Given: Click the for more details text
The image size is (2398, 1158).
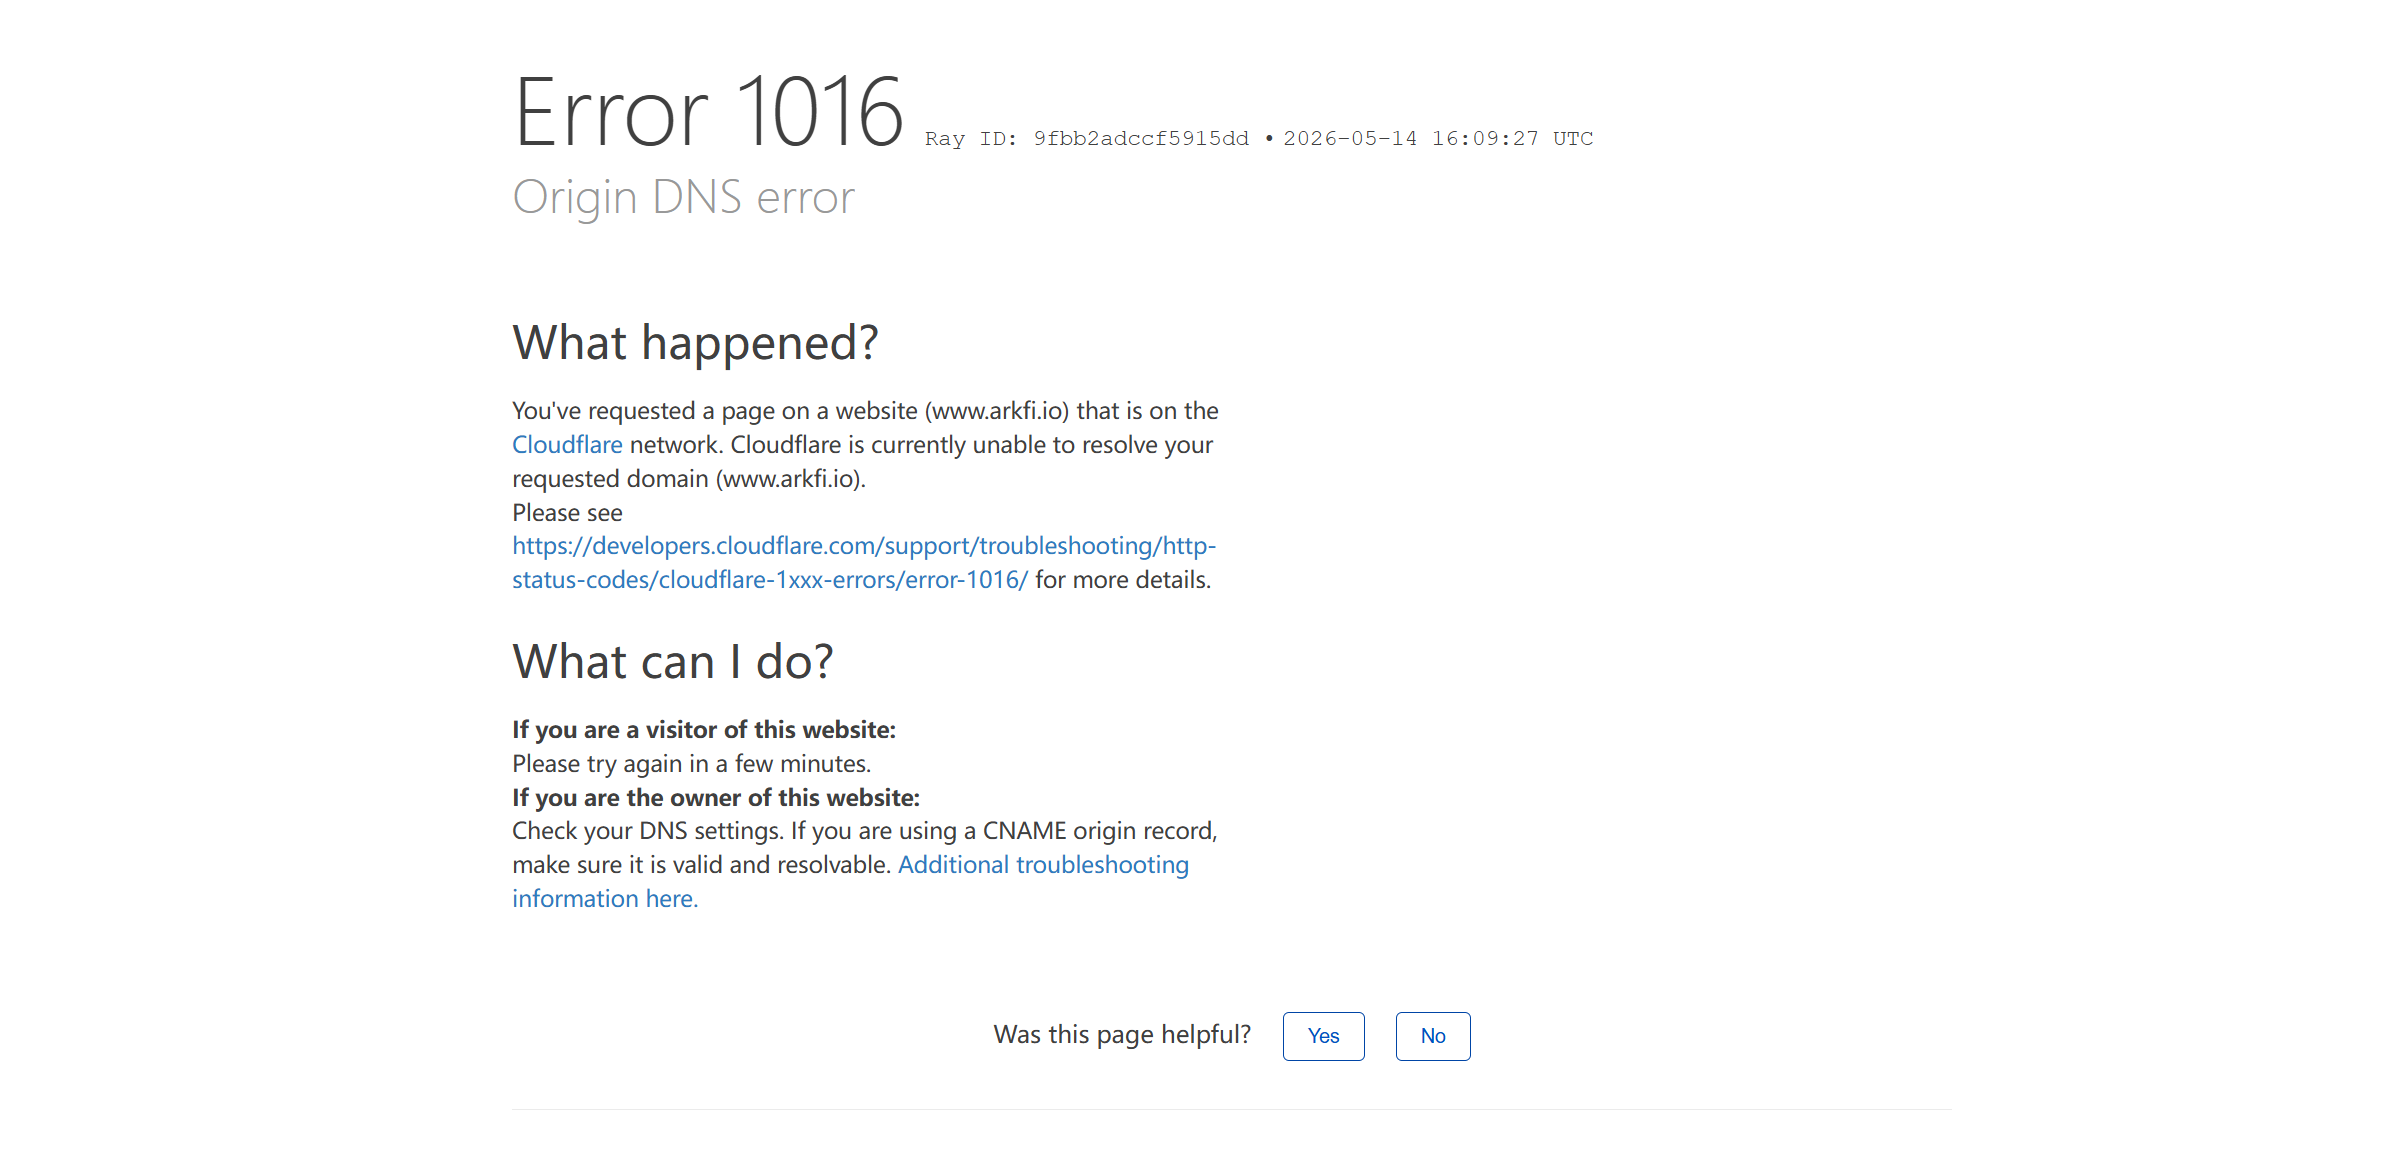Looking at the screenshot, I should (x=1123, y=580).
